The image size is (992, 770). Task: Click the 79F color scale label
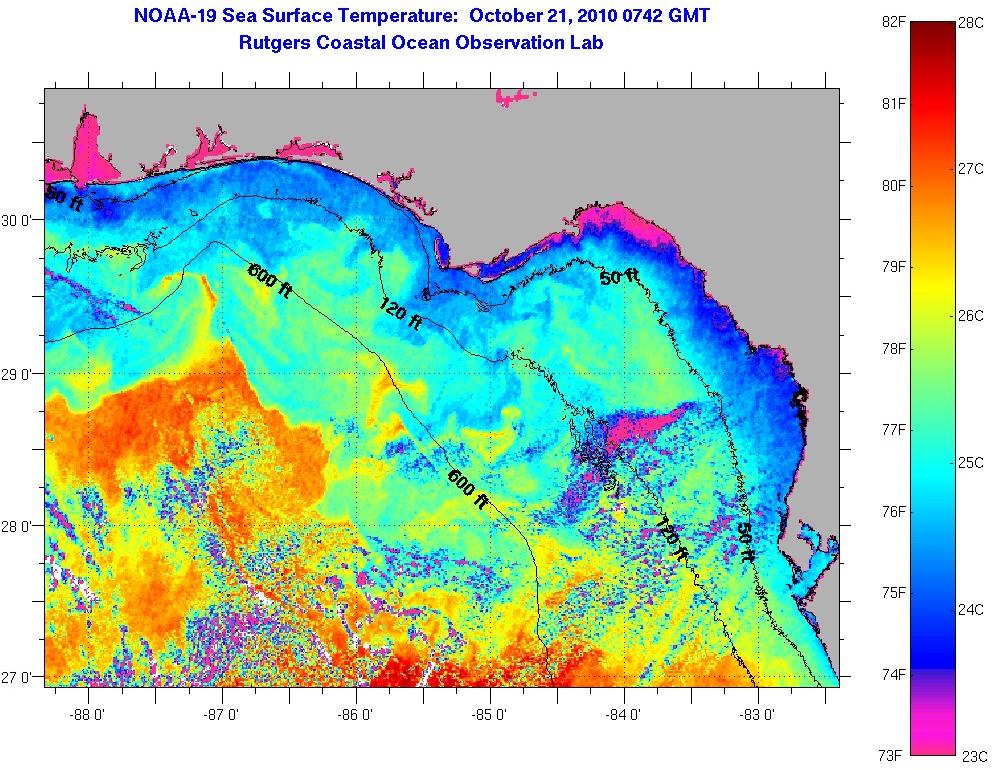[892, 267]
